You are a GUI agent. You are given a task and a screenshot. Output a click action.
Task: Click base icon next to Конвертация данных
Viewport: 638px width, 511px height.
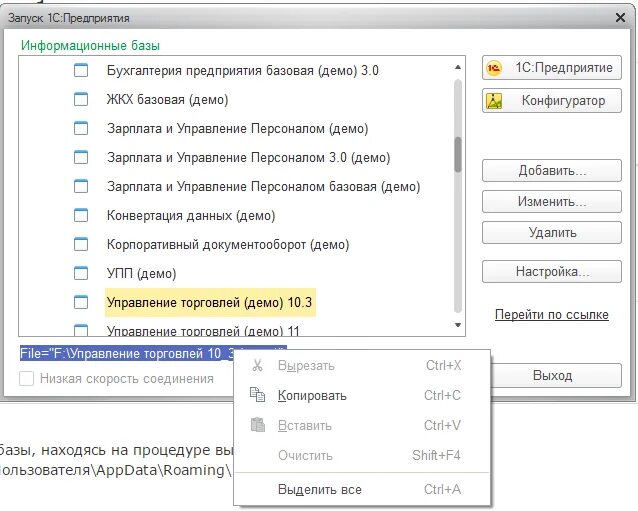coord(81,215)
